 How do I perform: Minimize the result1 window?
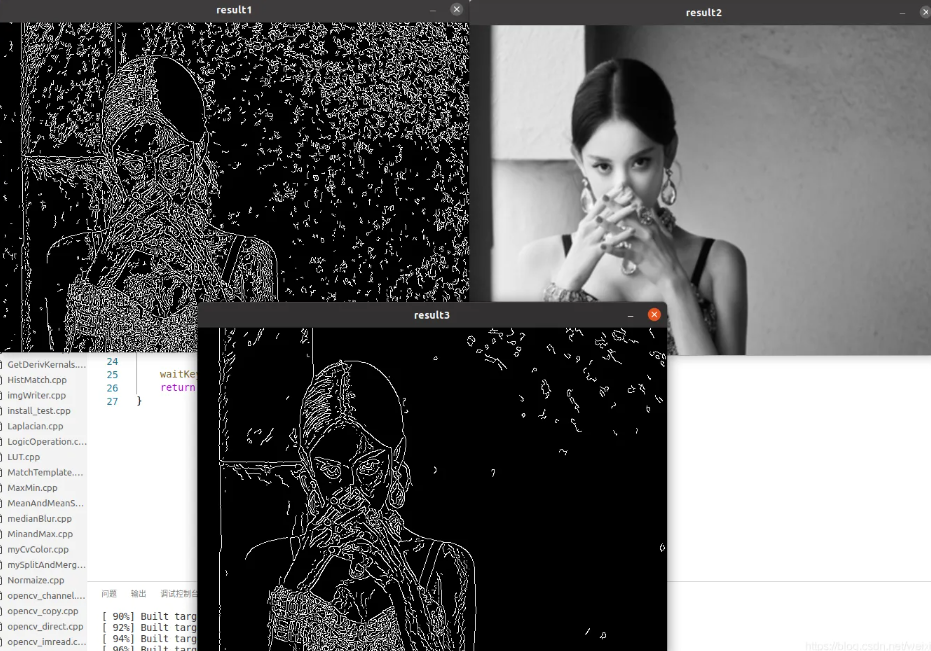pos(433,10)
